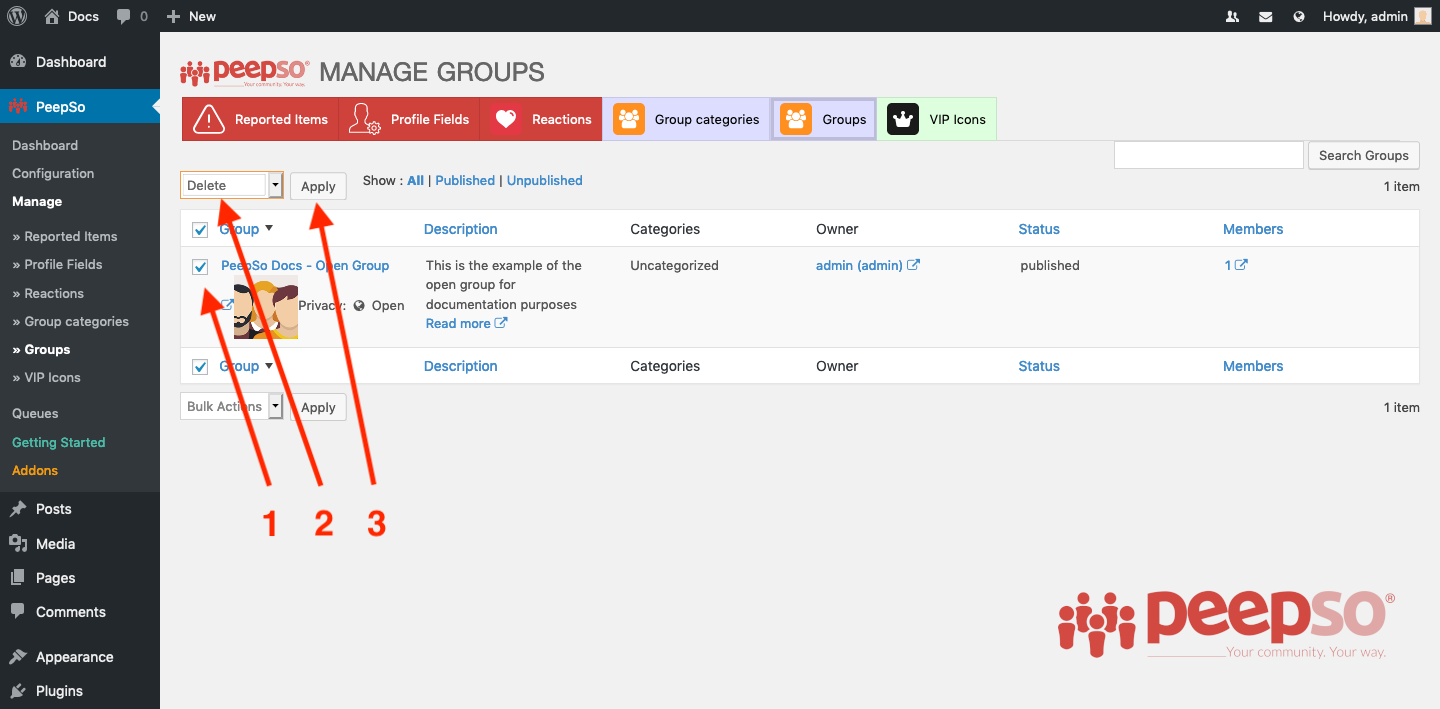This screenshot has height=709, width=1440.
Task: Open the envelope messages icon in admin bar
Action: (1266, 16)
